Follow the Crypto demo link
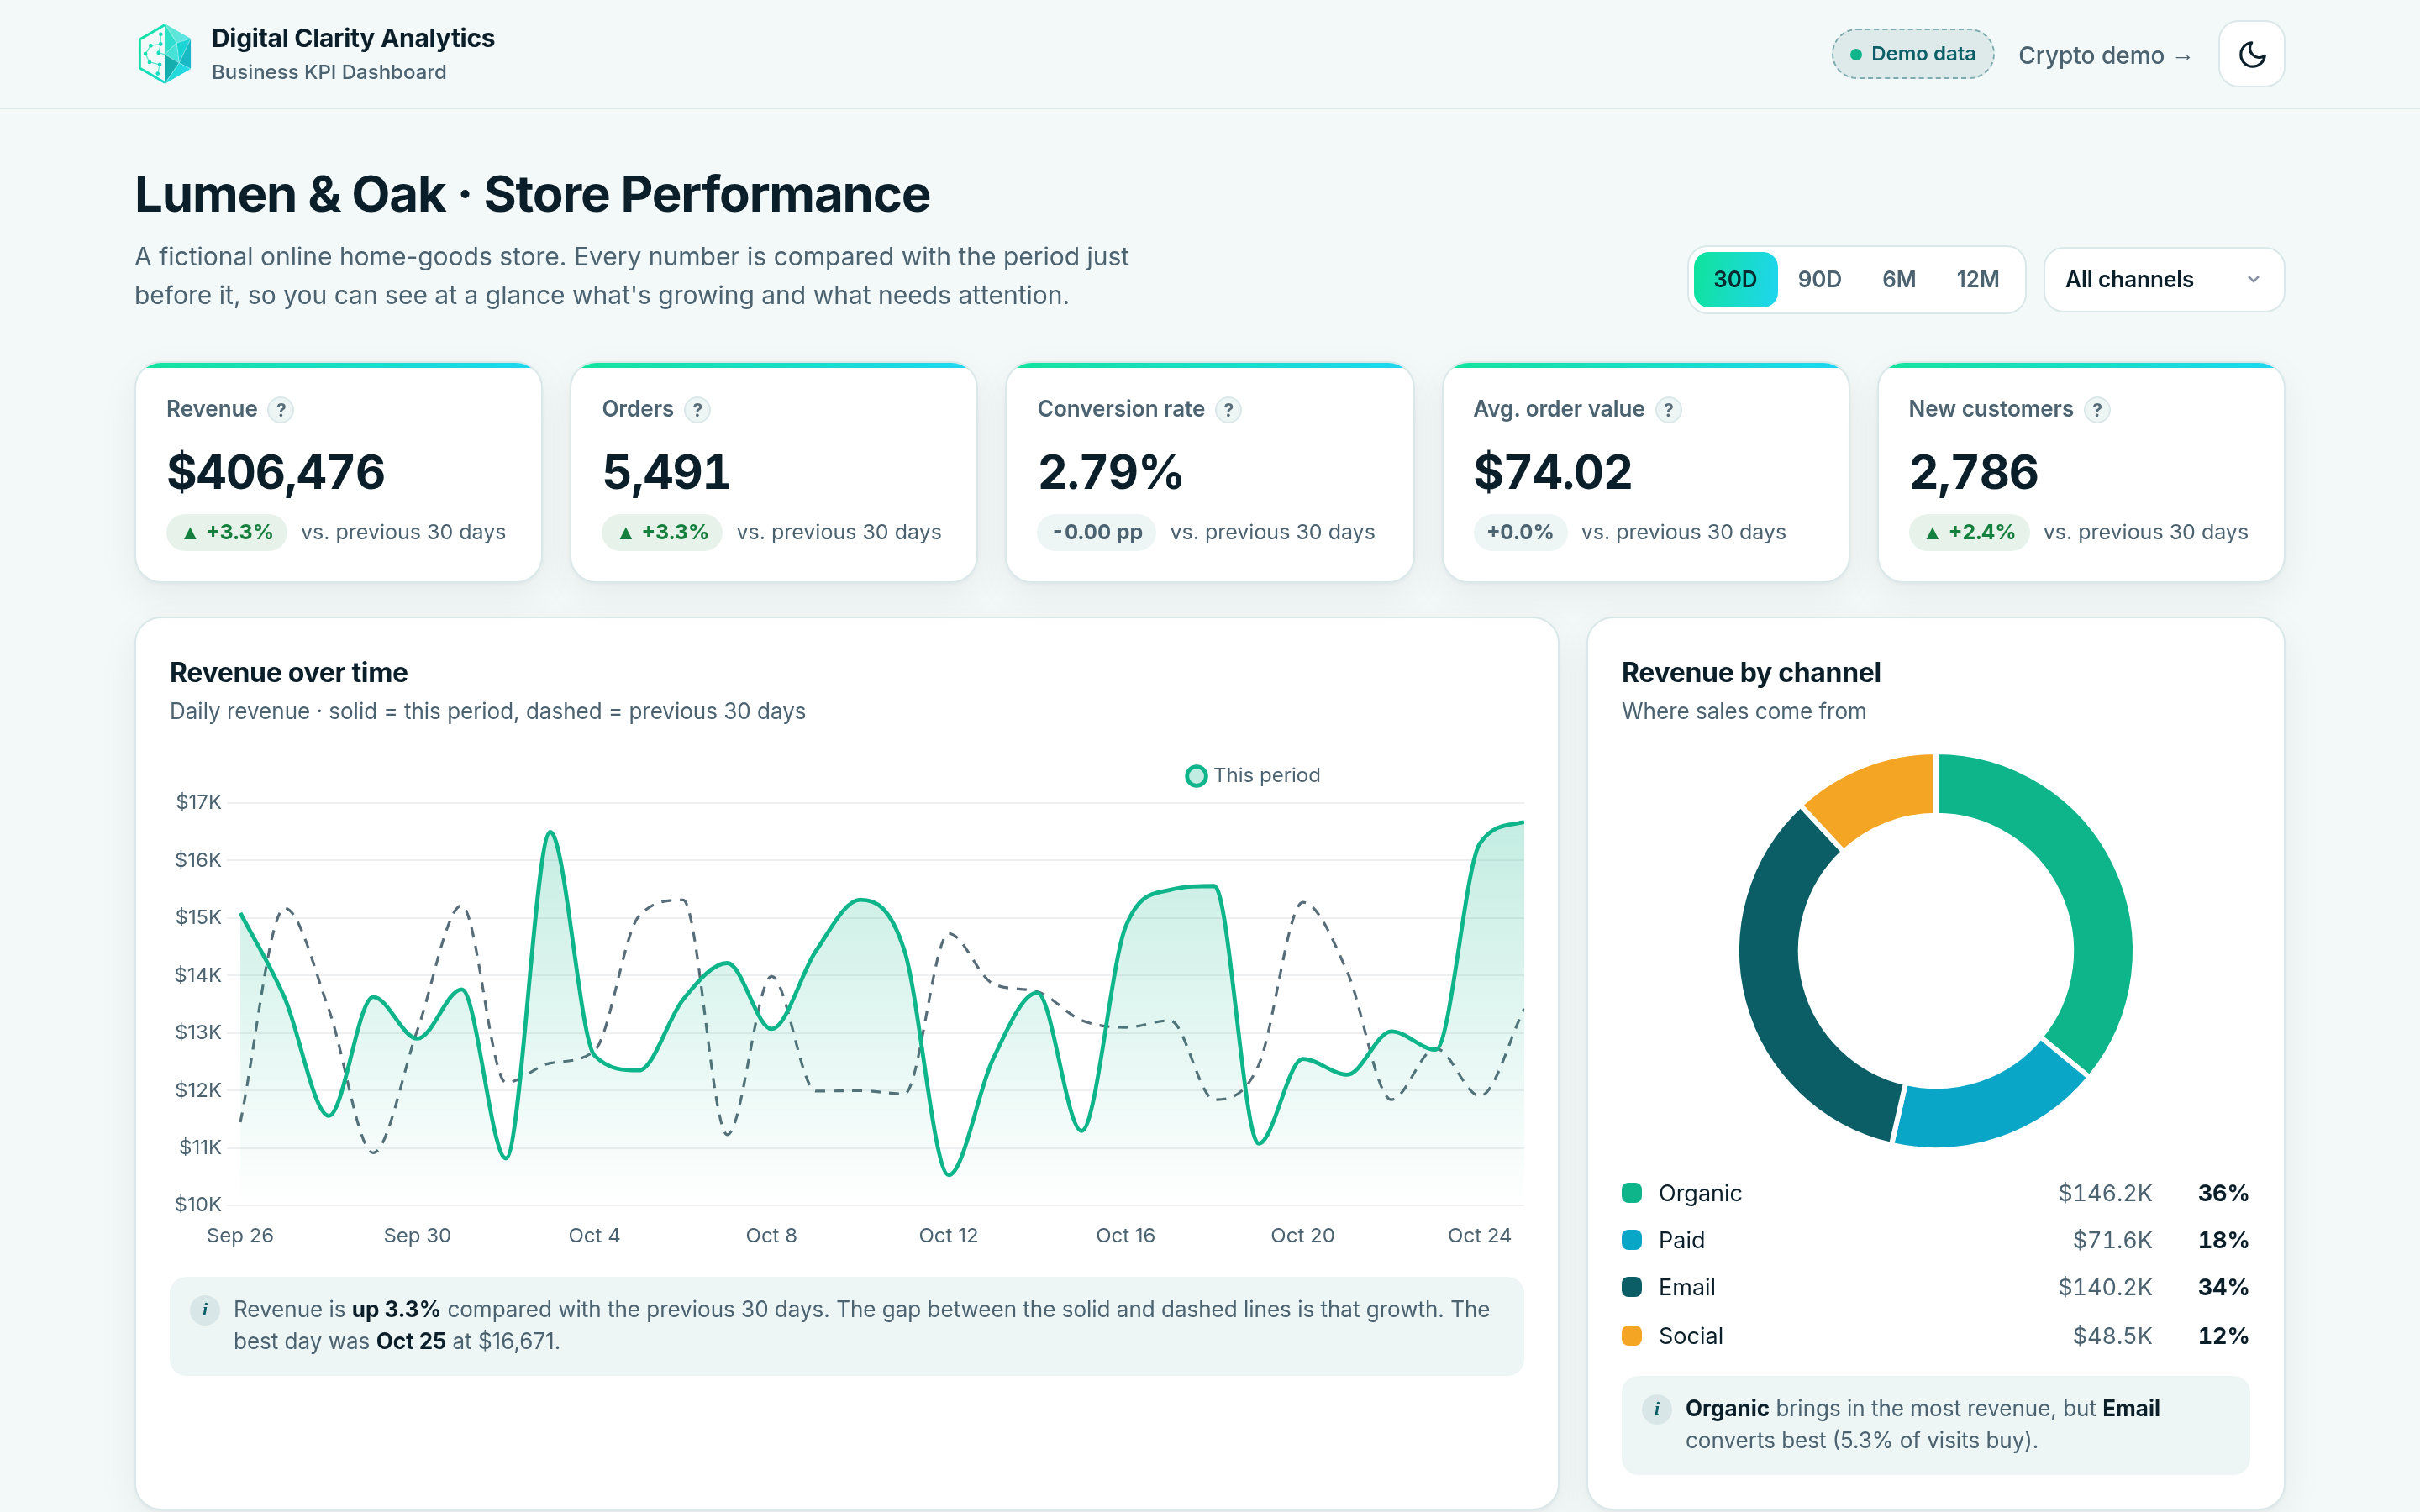The image size is (2420, 1512). pyautogui.click(x=2105, y=56)
